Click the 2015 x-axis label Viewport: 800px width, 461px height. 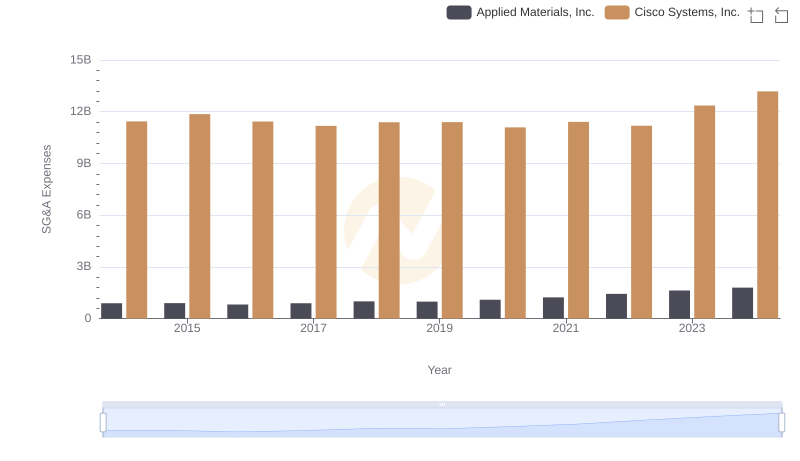tap(187, 328)
